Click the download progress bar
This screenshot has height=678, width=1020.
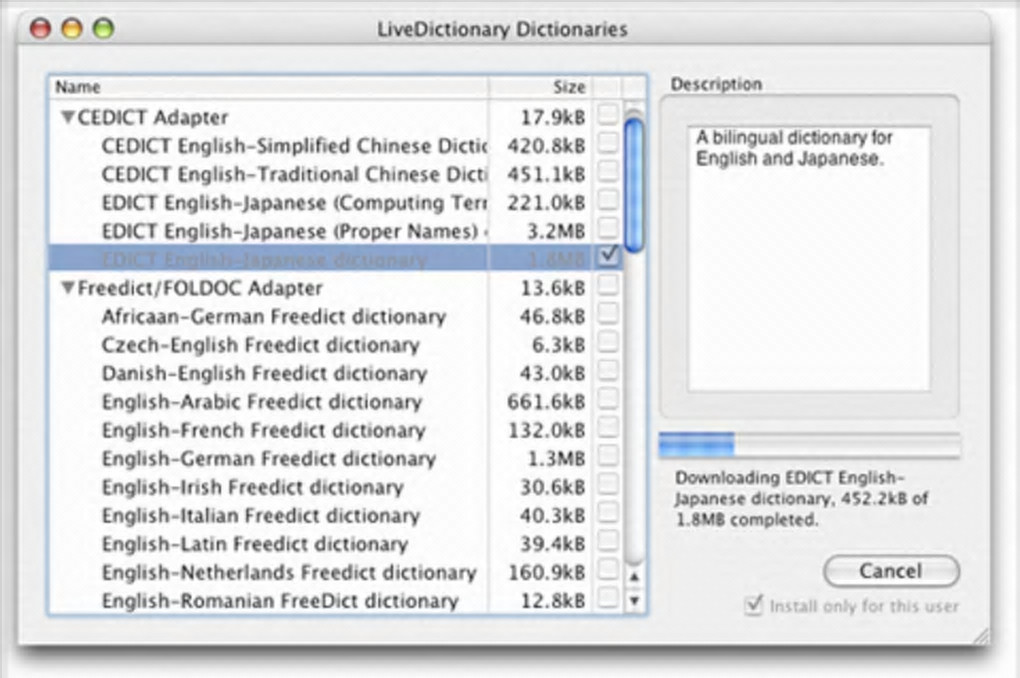click(809, 446)
